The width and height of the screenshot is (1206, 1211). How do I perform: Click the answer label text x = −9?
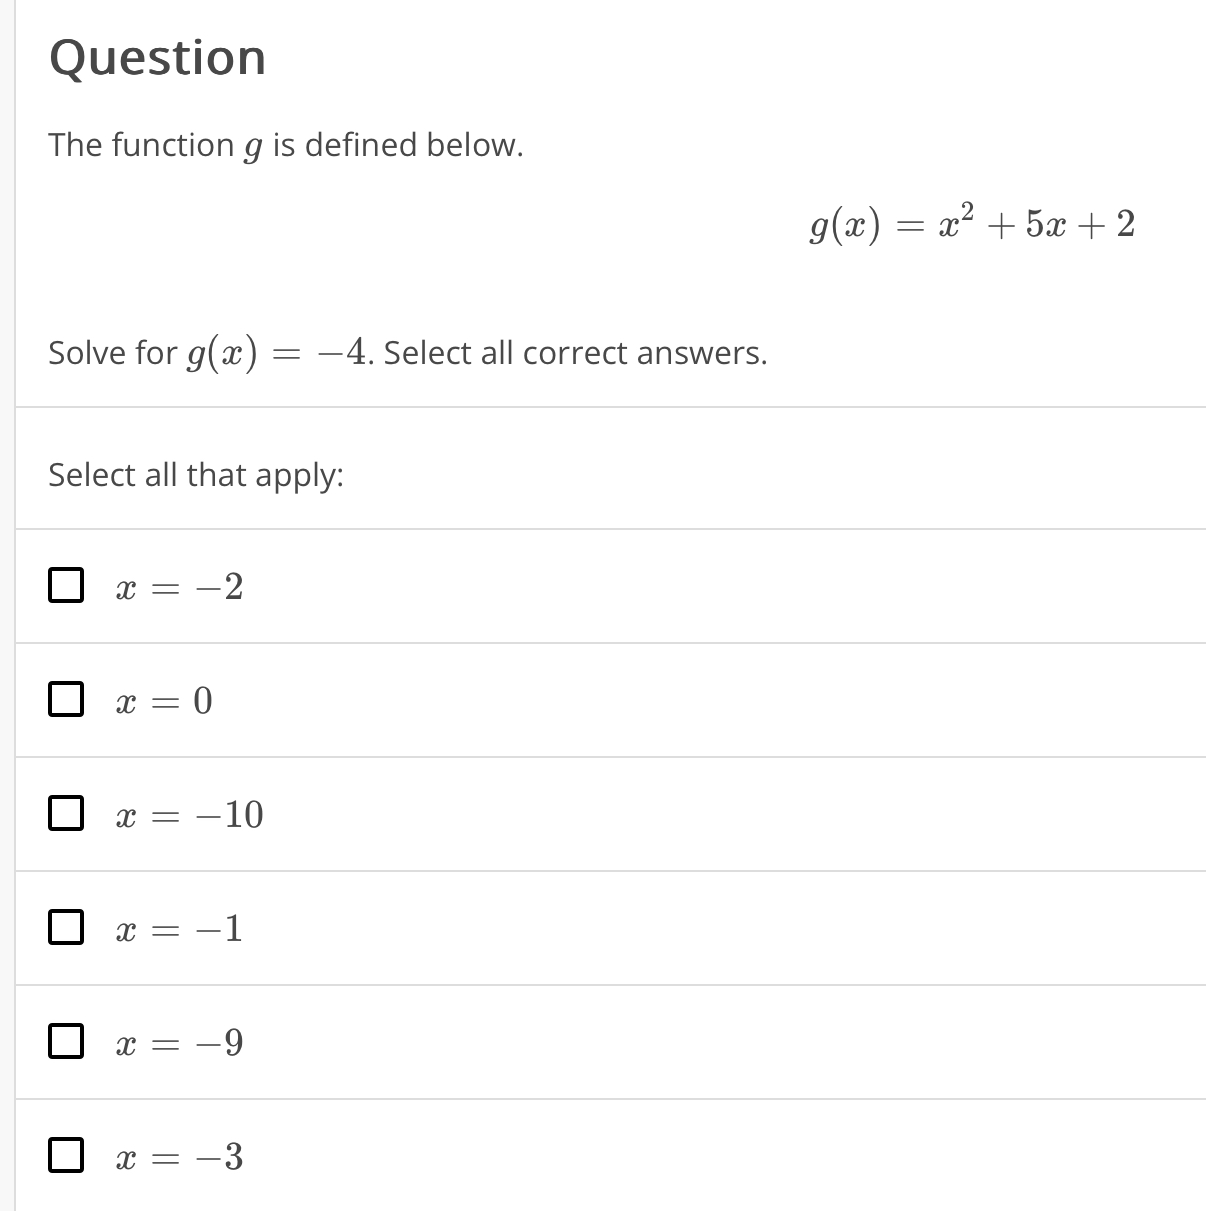tap(179, 1043)
